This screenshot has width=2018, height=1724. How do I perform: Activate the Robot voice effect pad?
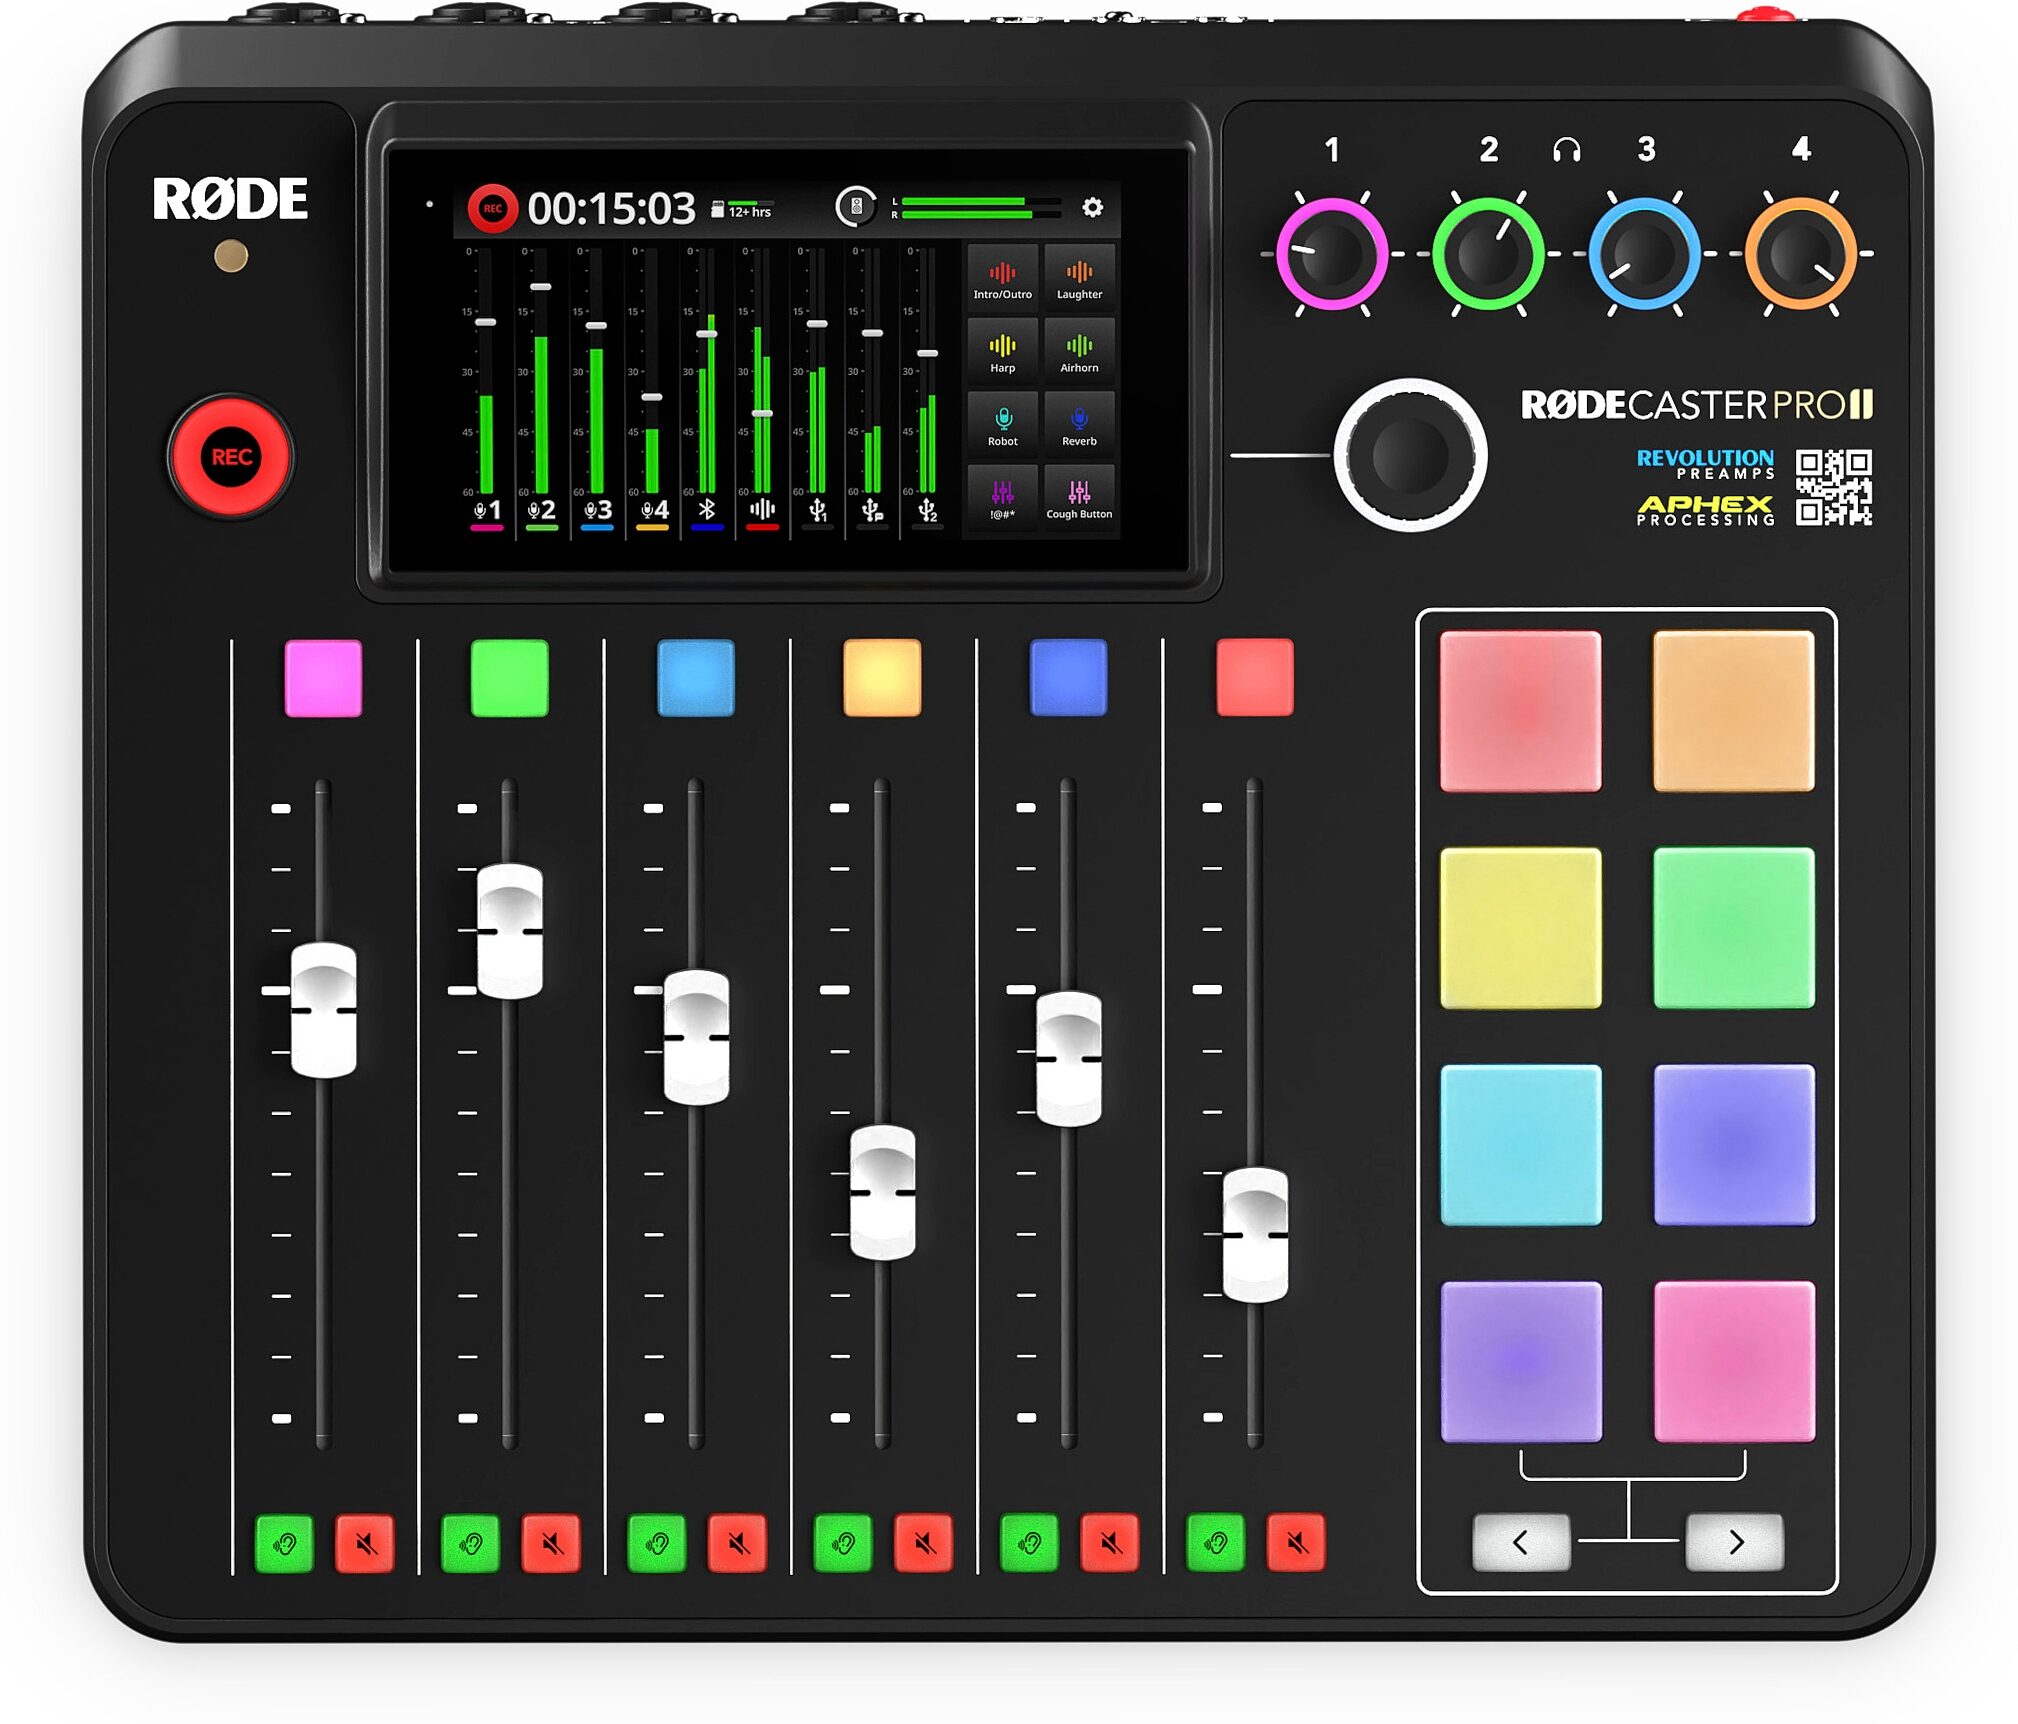coord(1002,425)
